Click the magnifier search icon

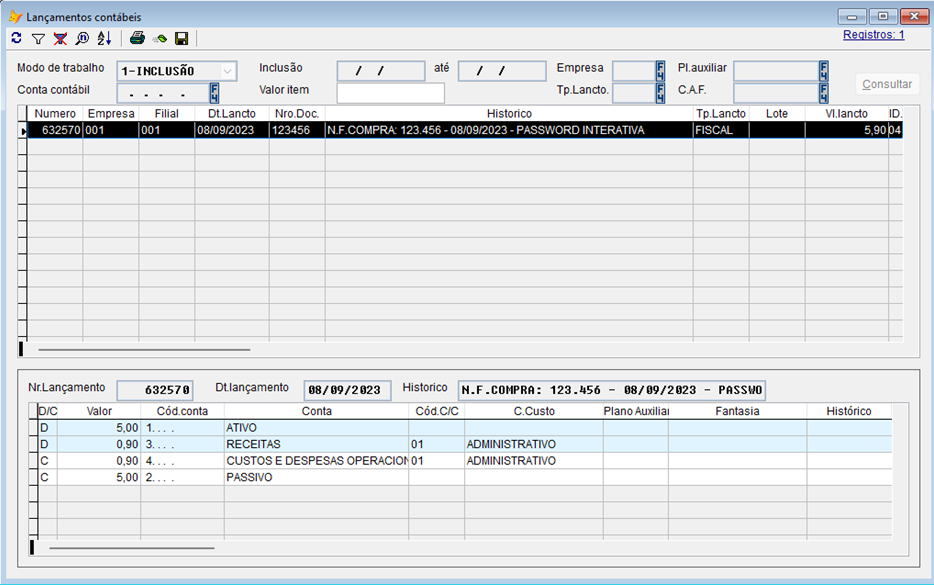click(82, 38)
